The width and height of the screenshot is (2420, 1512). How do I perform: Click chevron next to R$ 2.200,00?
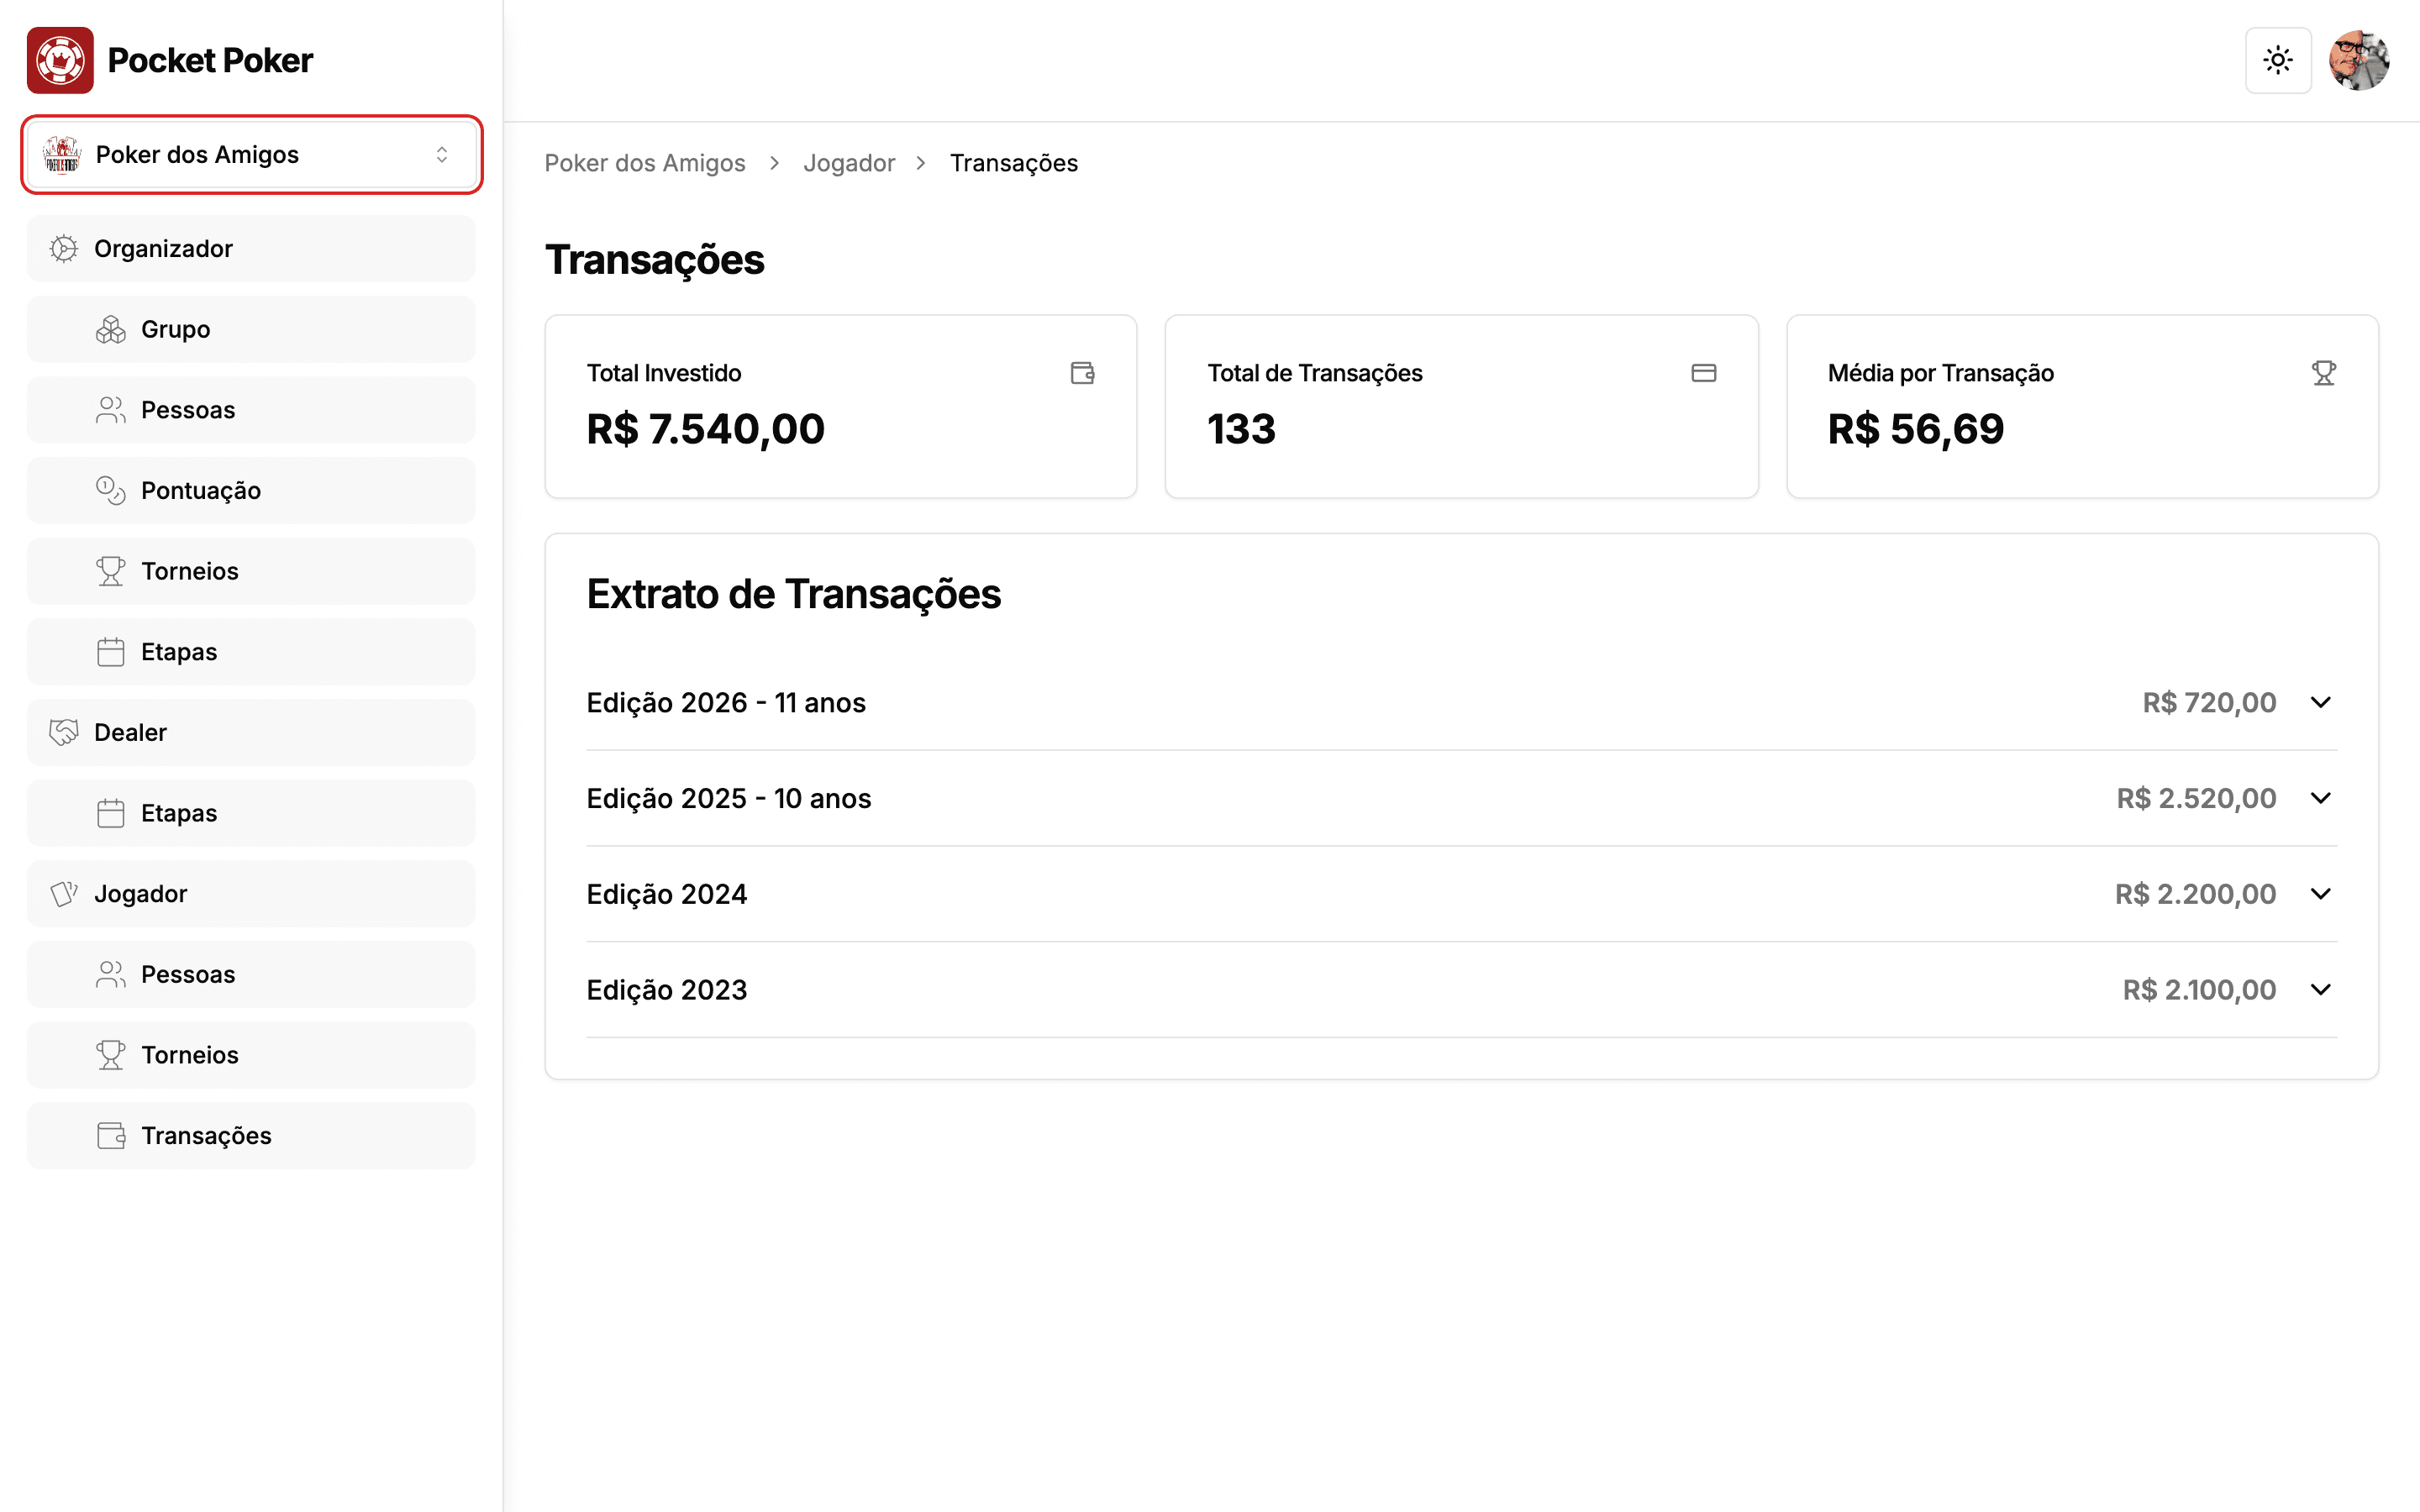pos(2321,894)
